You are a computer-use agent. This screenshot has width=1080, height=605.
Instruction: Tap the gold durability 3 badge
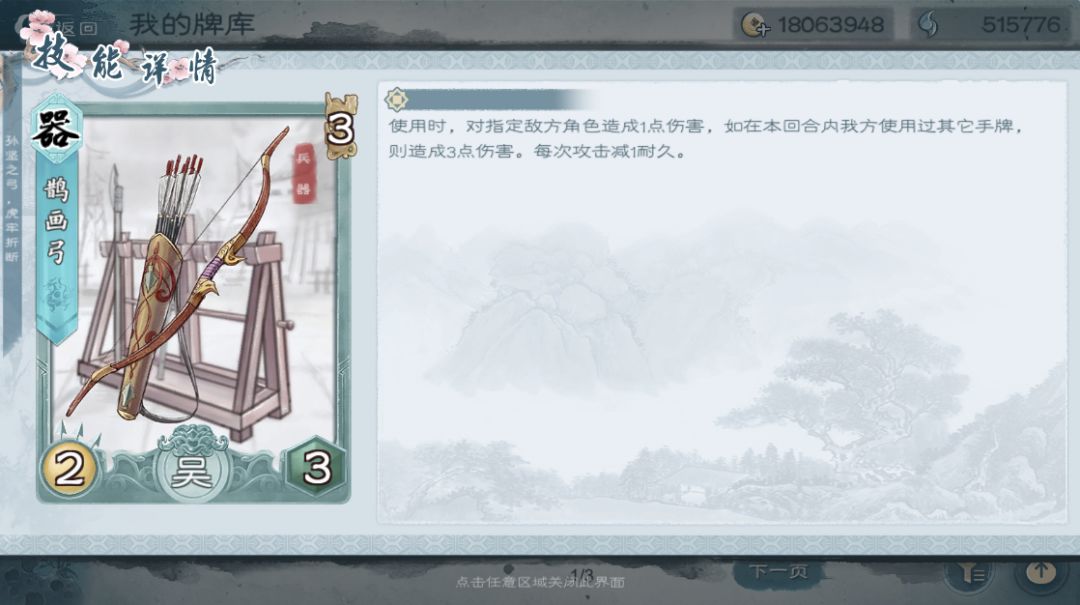(341, 127)
